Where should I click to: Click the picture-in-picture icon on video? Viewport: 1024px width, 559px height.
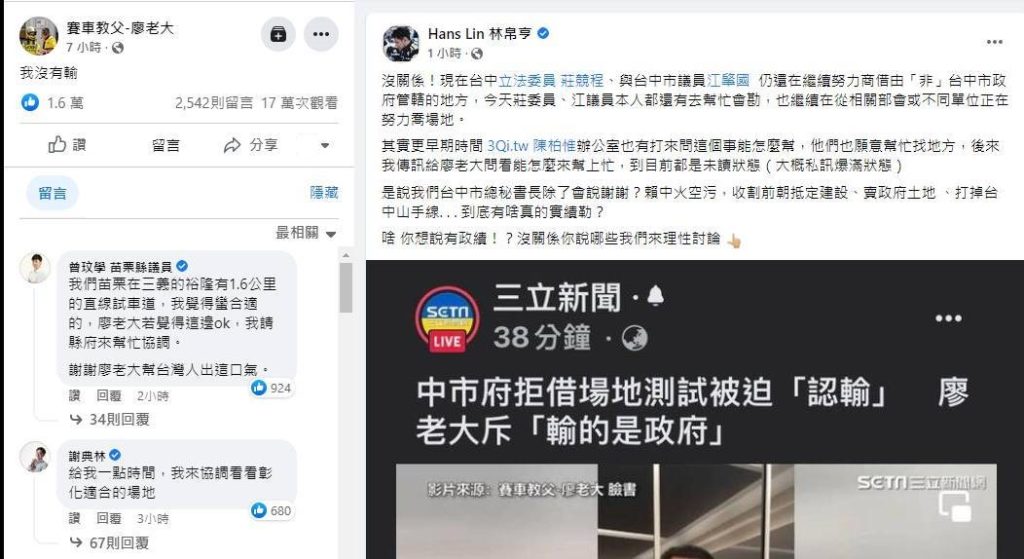953,507
